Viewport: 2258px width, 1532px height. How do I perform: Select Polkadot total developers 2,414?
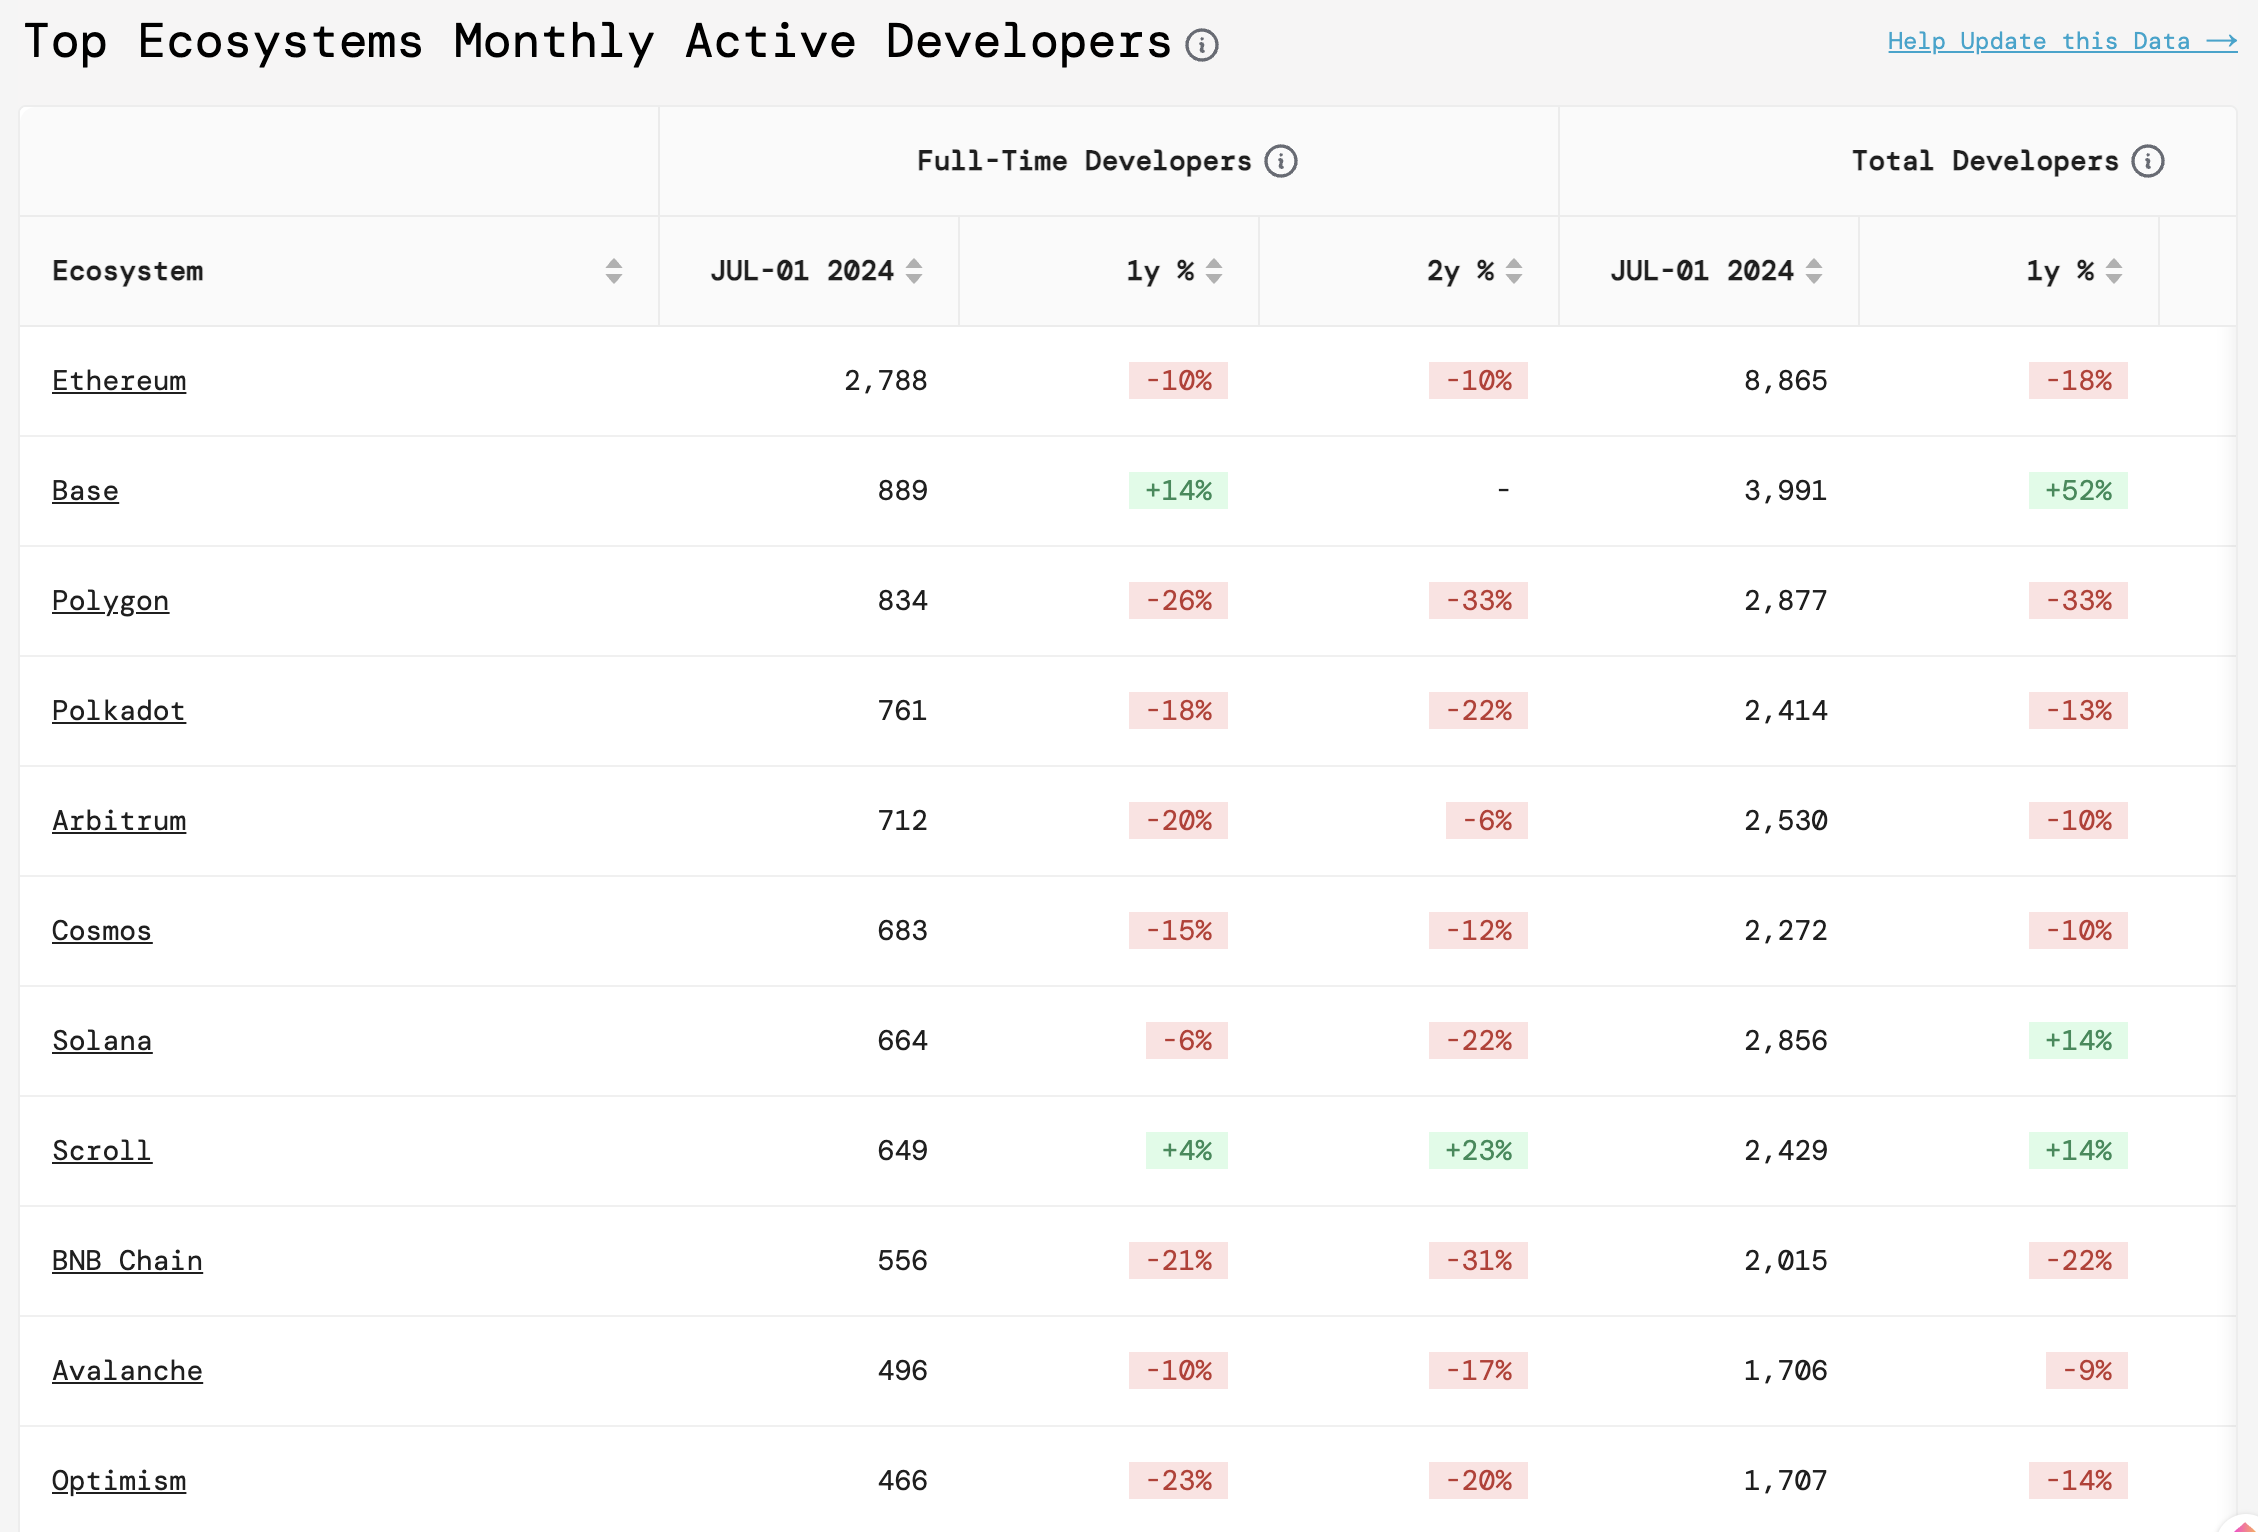[x=1786, y=711]
